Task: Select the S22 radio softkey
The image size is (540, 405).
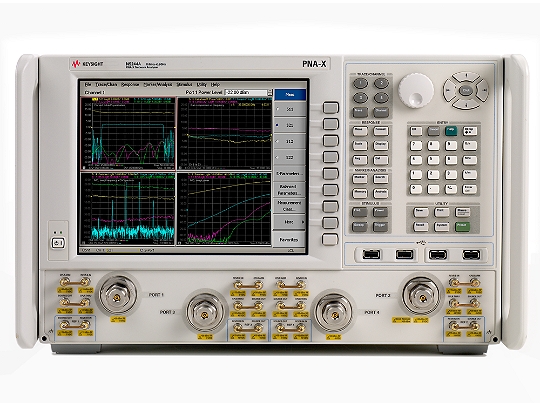Action: tap(290, 157)
